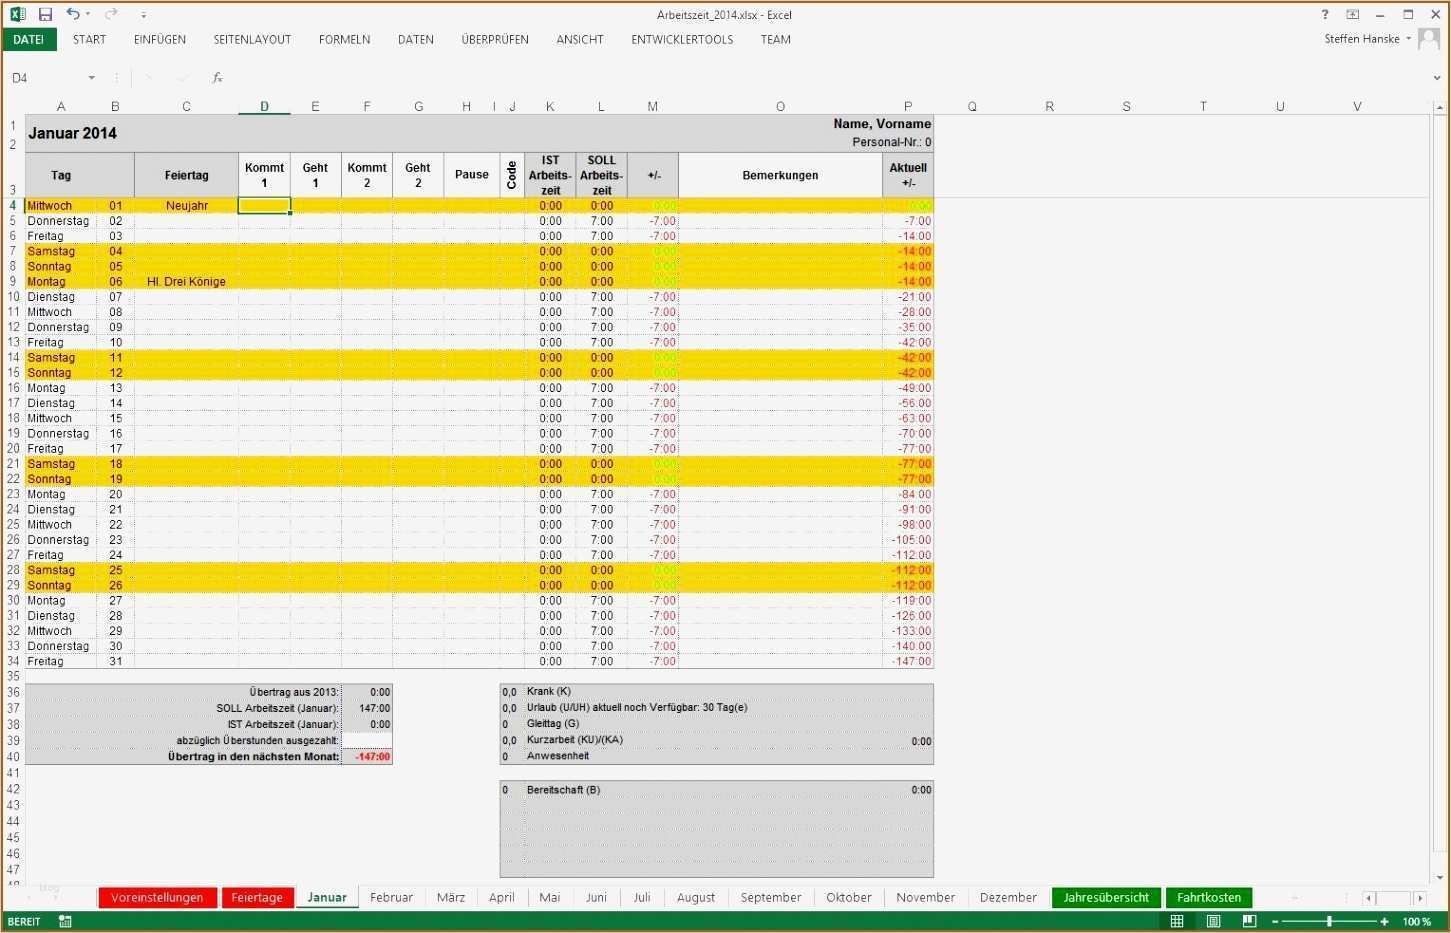The width and height of the screenshot is (1451, 933).
Task: Open the Jahresübersicht sheet tab
Action: coord(1105,897)
